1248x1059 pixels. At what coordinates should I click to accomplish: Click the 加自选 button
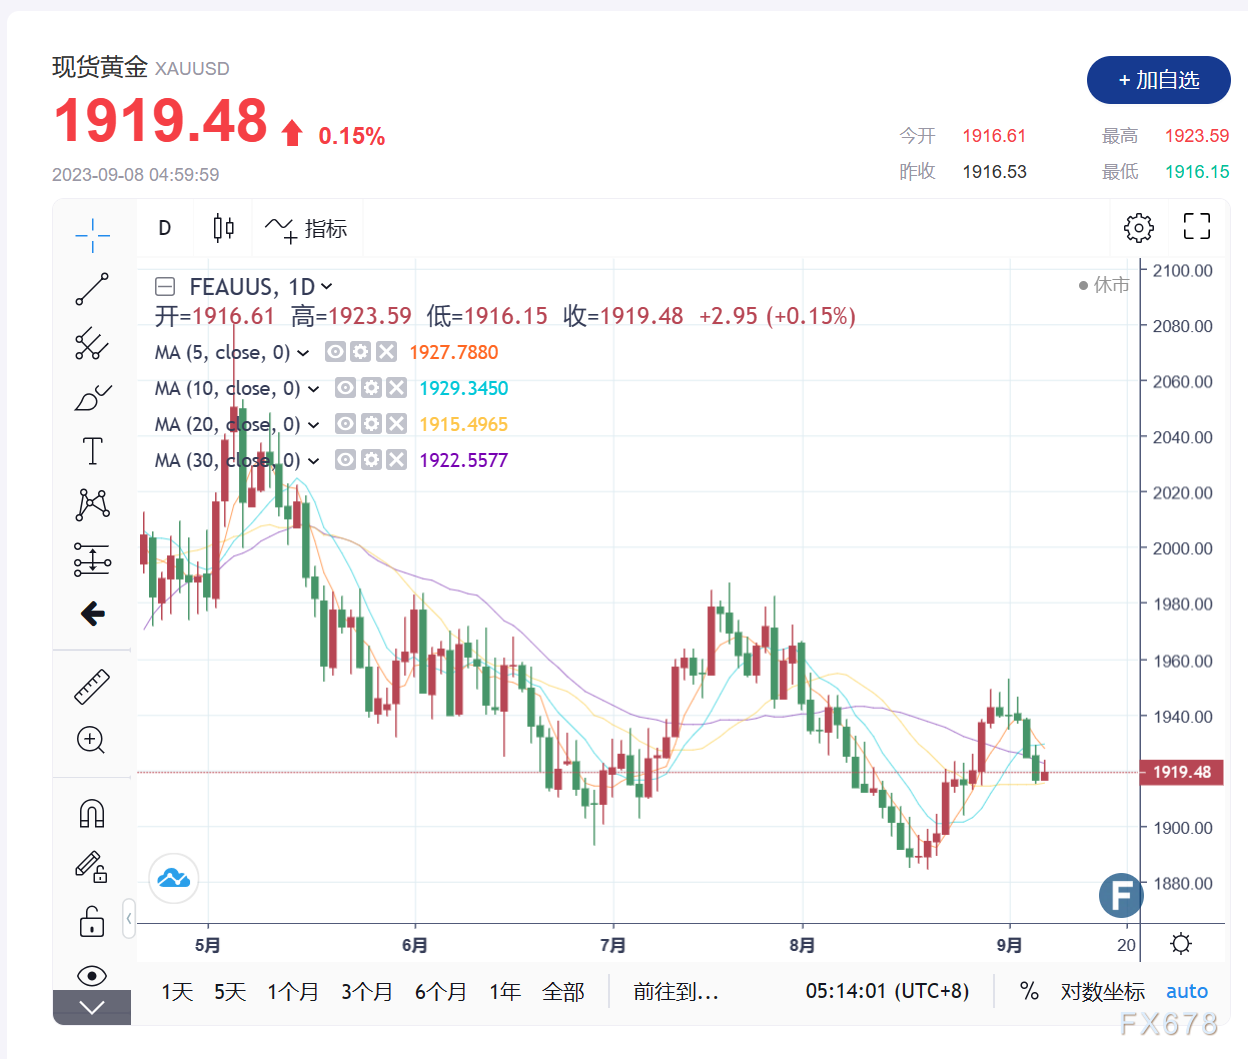click(x=1158, y=80)
